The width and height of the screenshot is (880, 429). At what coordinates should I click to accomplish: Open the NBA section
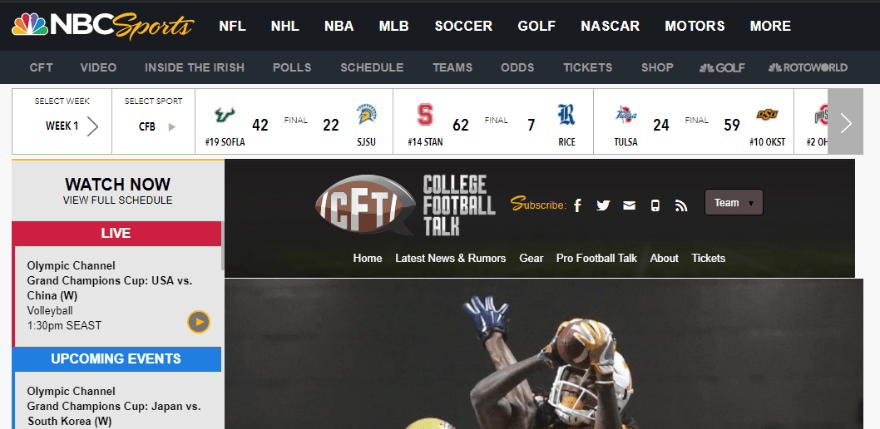click(x=339, y=26)
